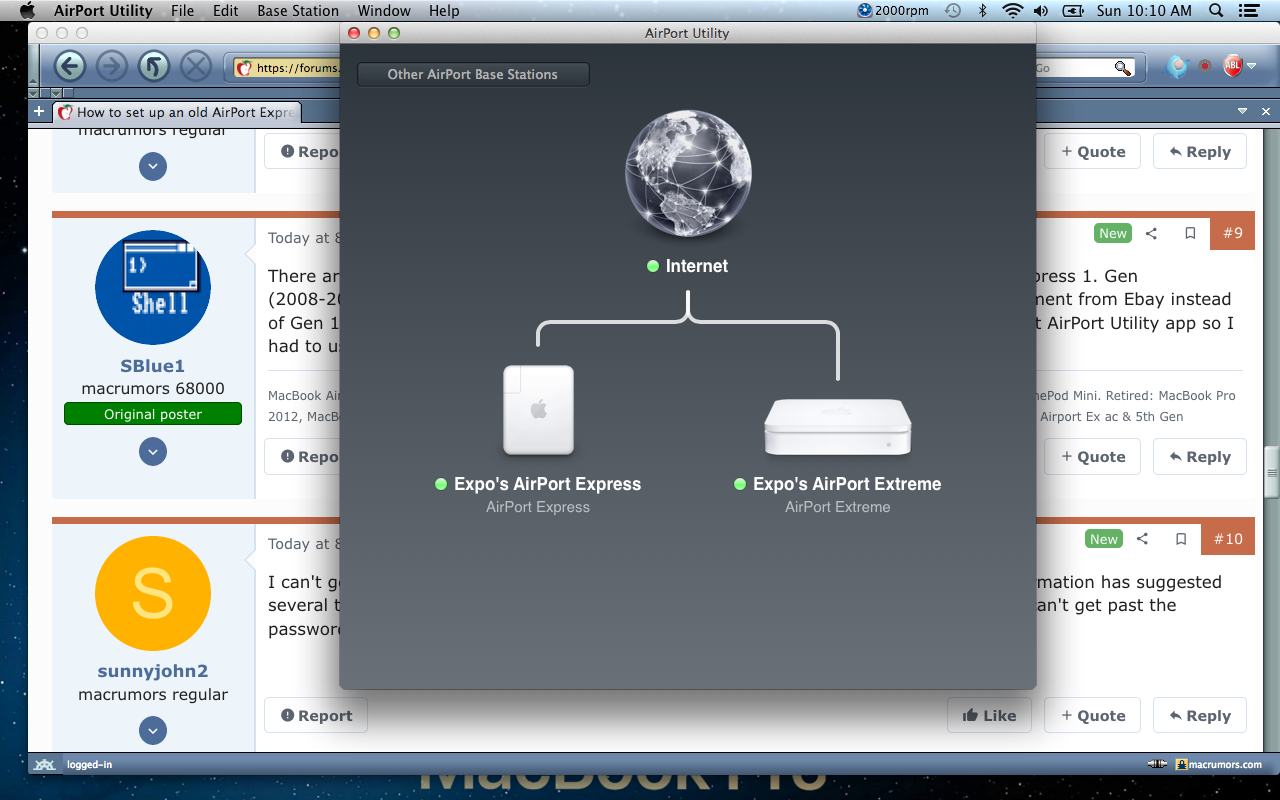
Task: Click the Bluetooth menu bar icon
Action: (982, 11)
